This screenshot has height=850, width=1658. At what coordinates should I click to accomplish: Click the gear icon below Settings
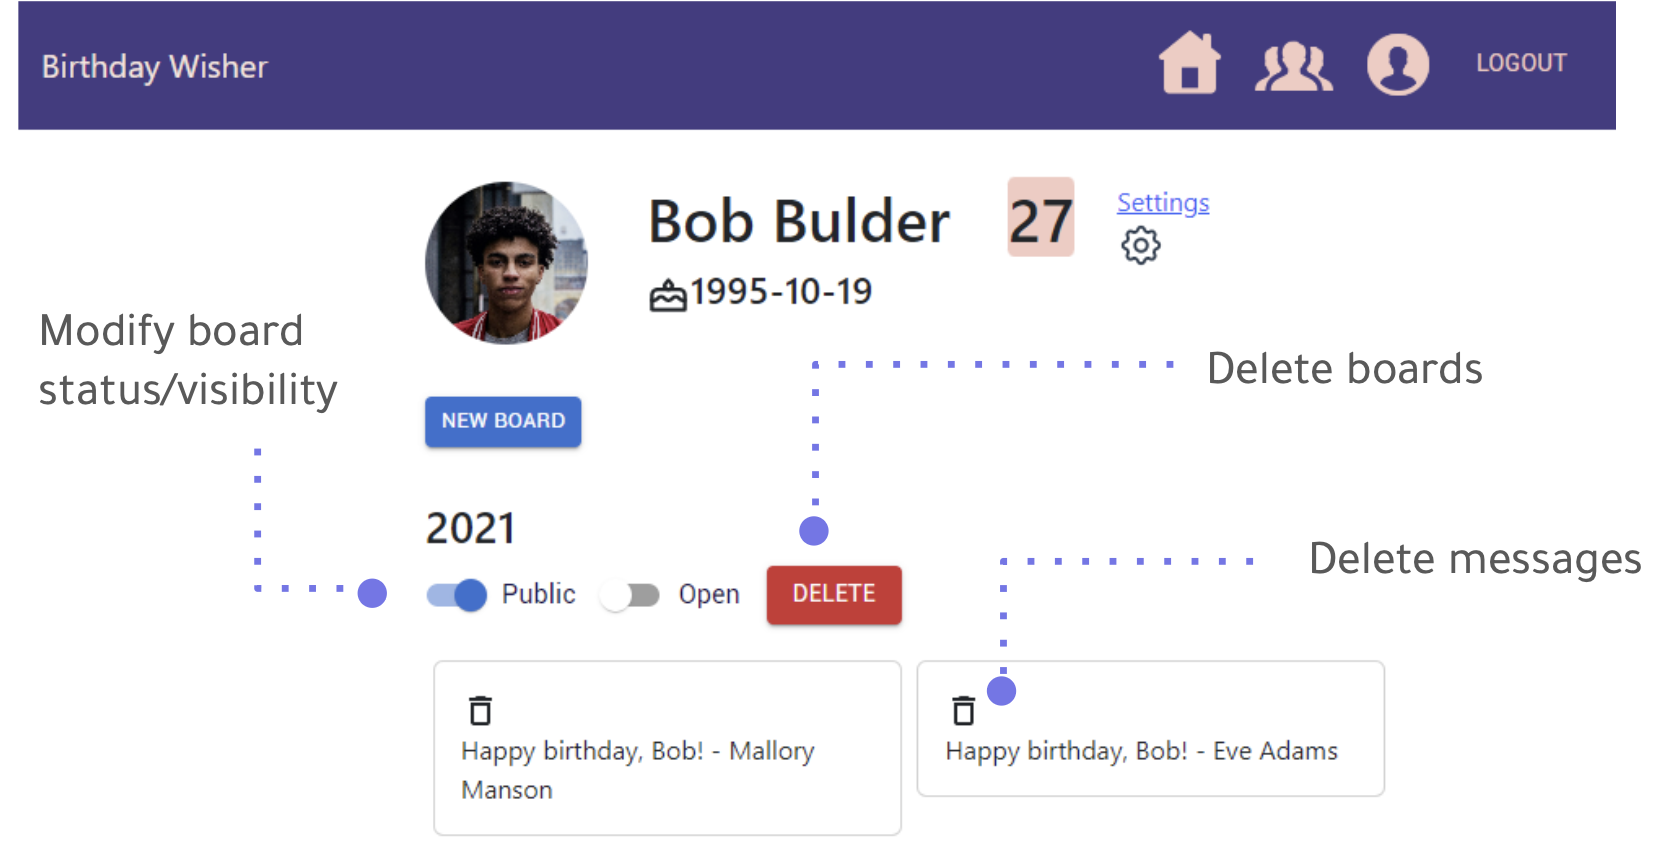1140,244
